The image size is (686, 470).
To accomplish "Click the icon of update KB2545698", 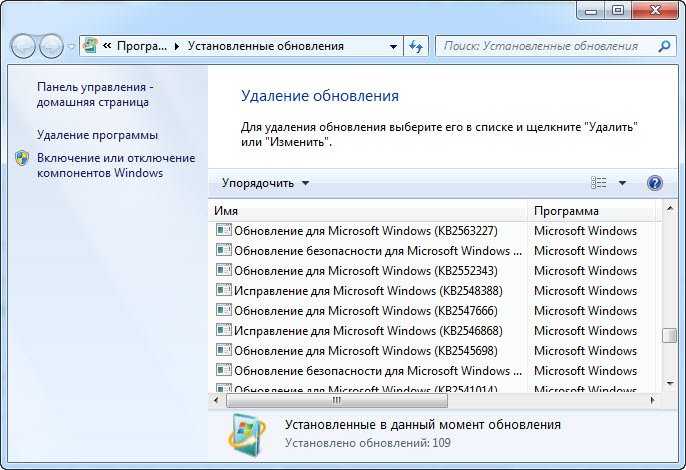I will pos(224,350).
